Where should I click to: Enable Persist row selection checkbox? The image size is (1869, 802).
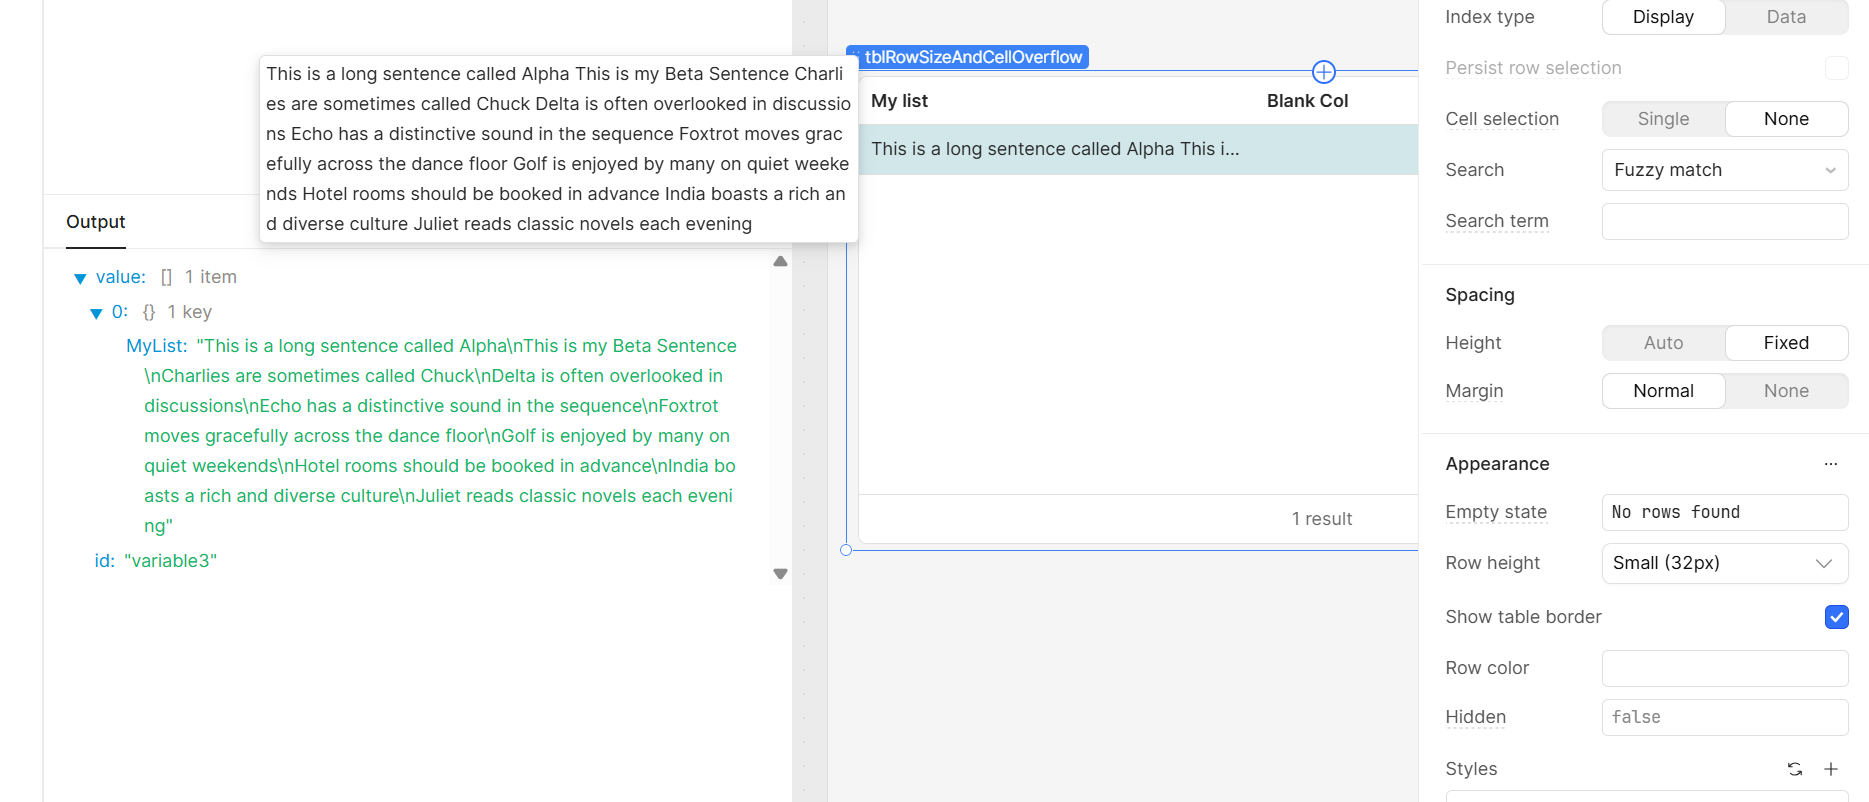(x=1836, y=68)
